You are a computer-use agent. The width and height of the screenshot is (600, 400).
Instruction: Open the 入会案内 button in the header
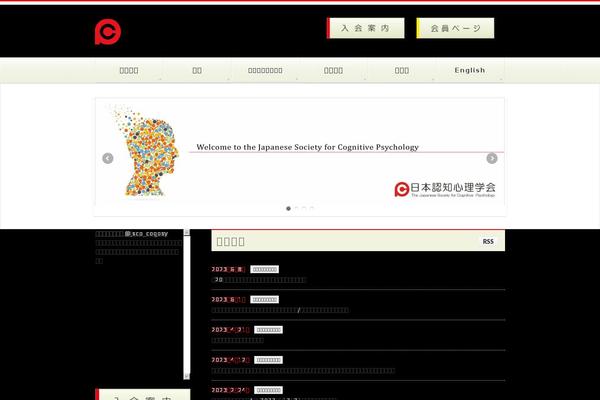(365, 28)
